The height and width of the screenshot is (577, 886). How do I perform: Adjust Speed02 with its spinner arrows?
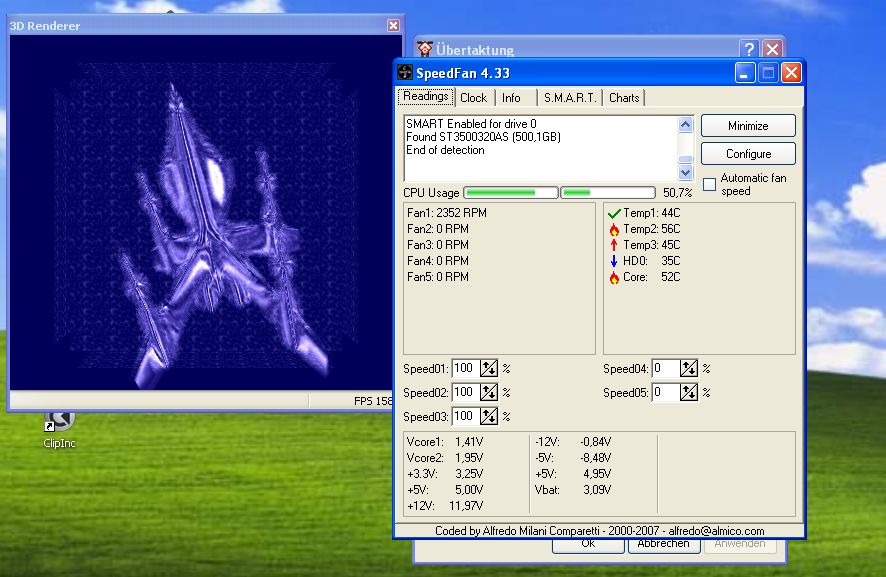pos(489,392)
